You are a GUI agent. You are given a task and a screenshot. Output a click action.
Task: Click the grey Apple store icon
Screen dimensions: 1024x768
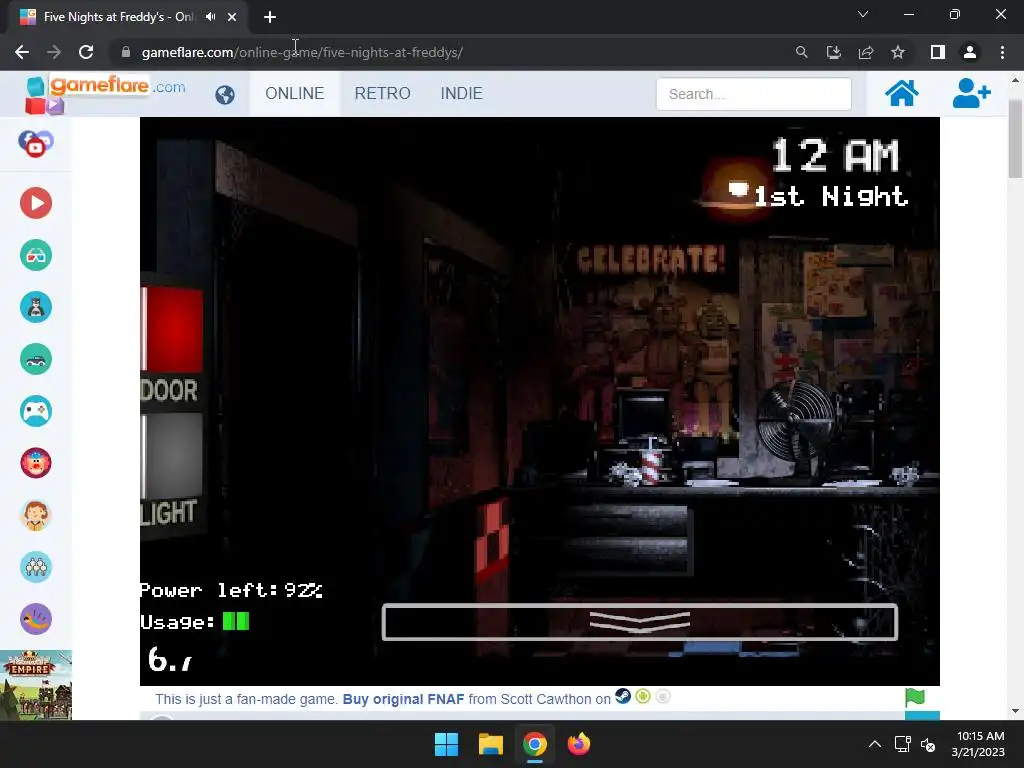[663, 696]
